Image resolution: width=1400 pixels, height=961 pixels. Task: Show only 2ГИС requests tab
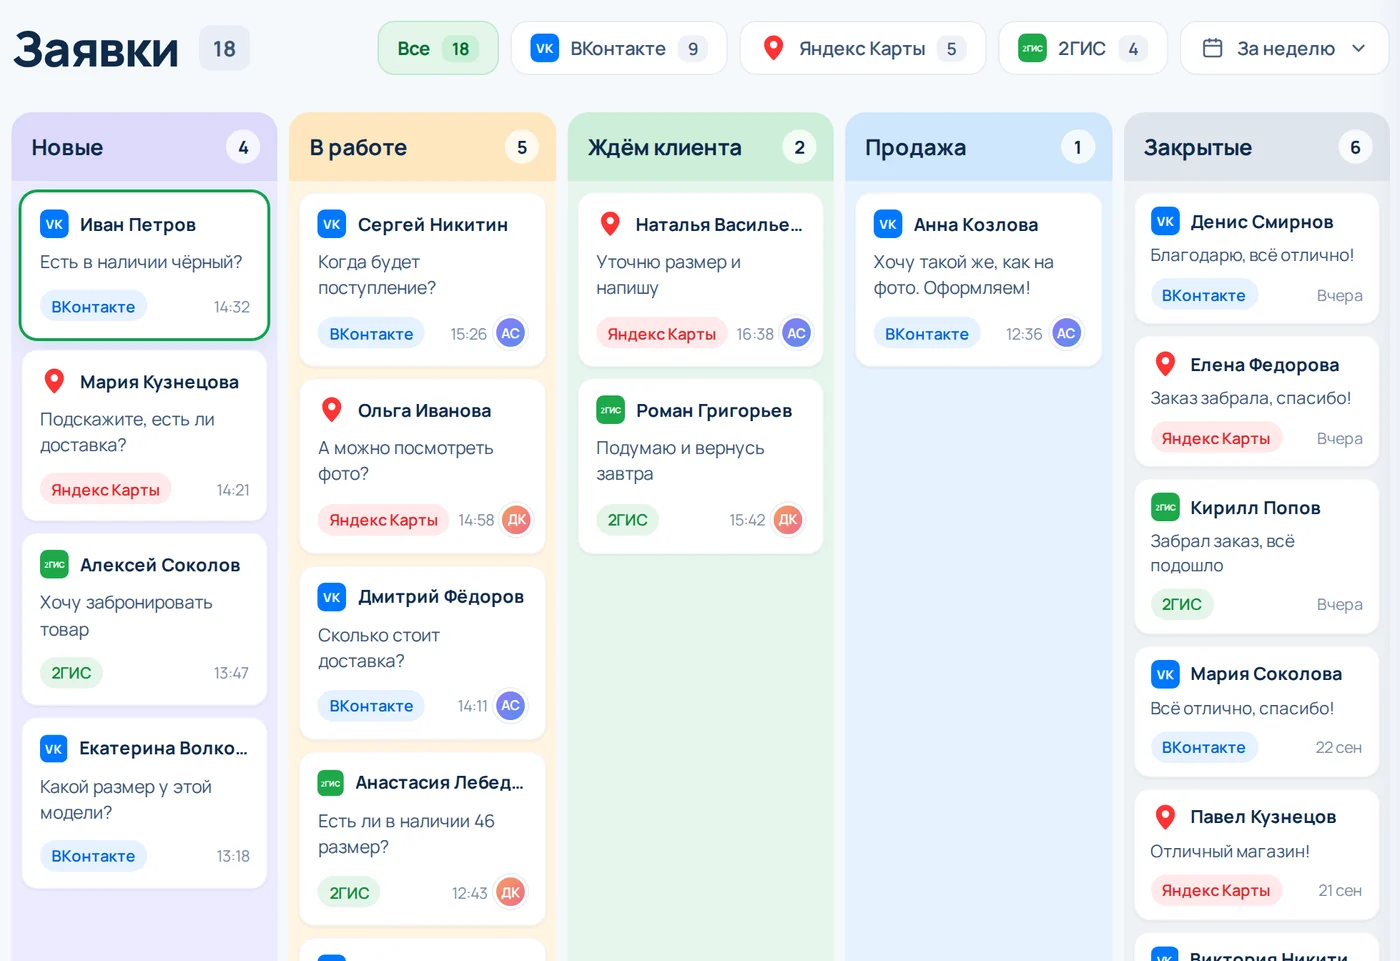pos(1083,48)
